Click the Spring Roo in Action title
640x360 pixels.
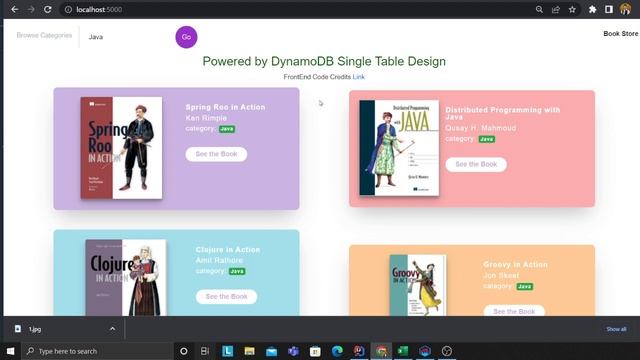point(225,107)
